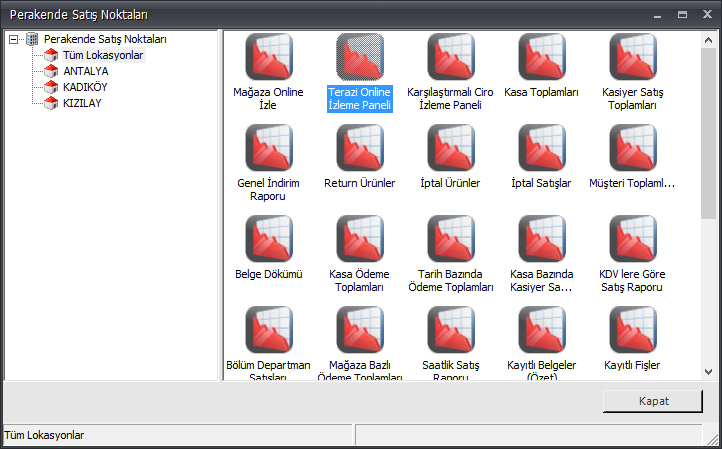Open KDV lere Göre Satış Raporu
This screenshot has width=722, height=449.
point(633,239)
